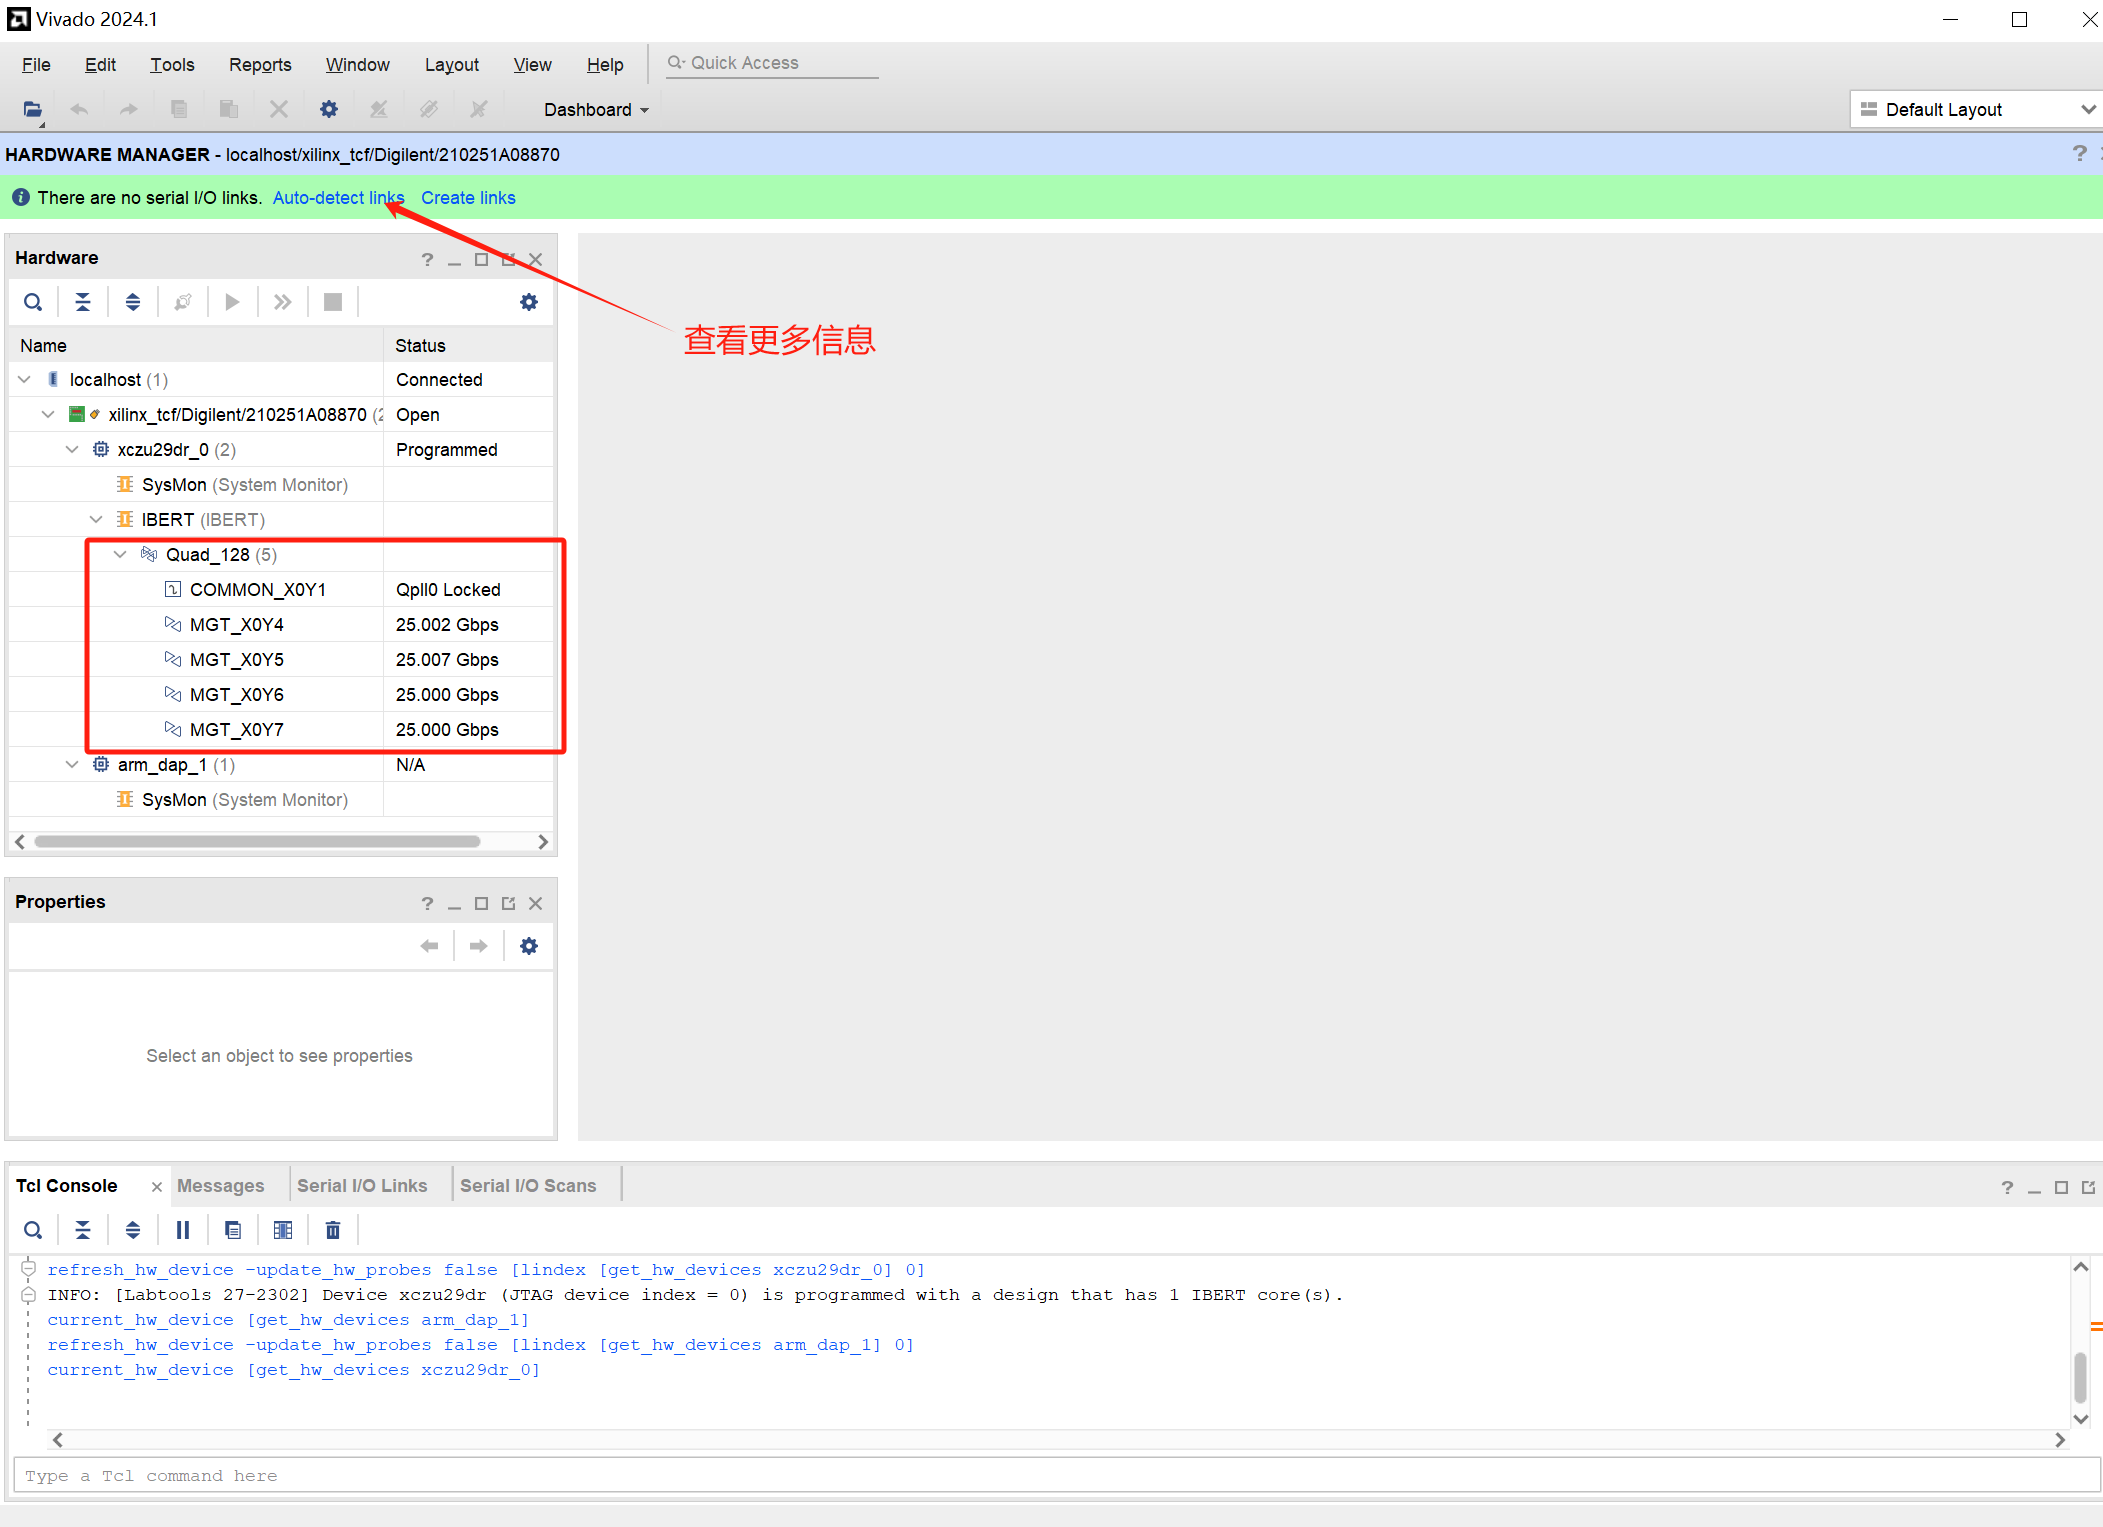Screen dimensions: 2103x1527
Task: Click the Tcl Console pause output icon
Action: tap(183, 1230)
